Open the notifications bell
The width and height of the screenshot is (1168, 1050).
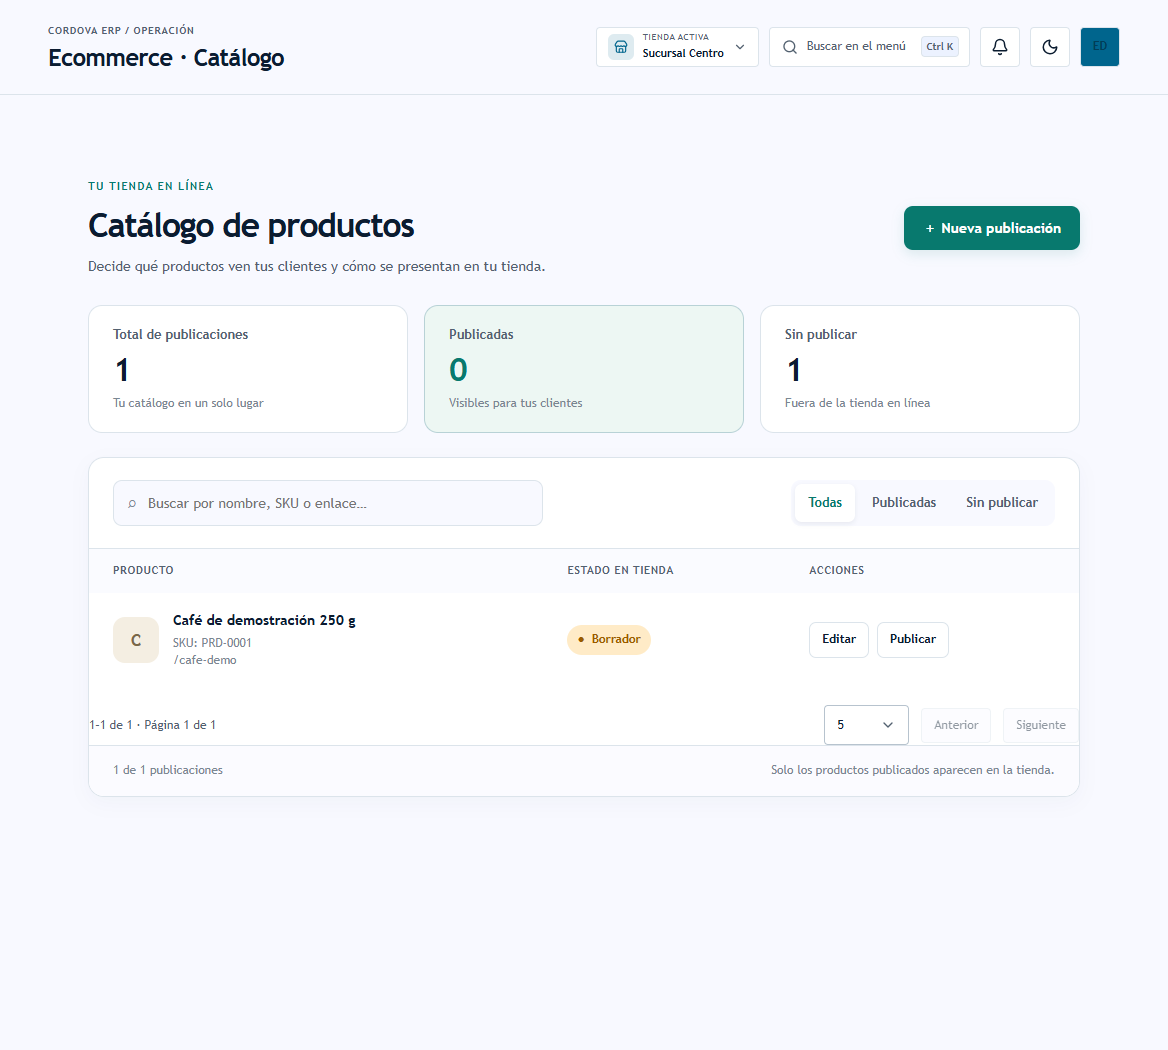[1000, 47]
